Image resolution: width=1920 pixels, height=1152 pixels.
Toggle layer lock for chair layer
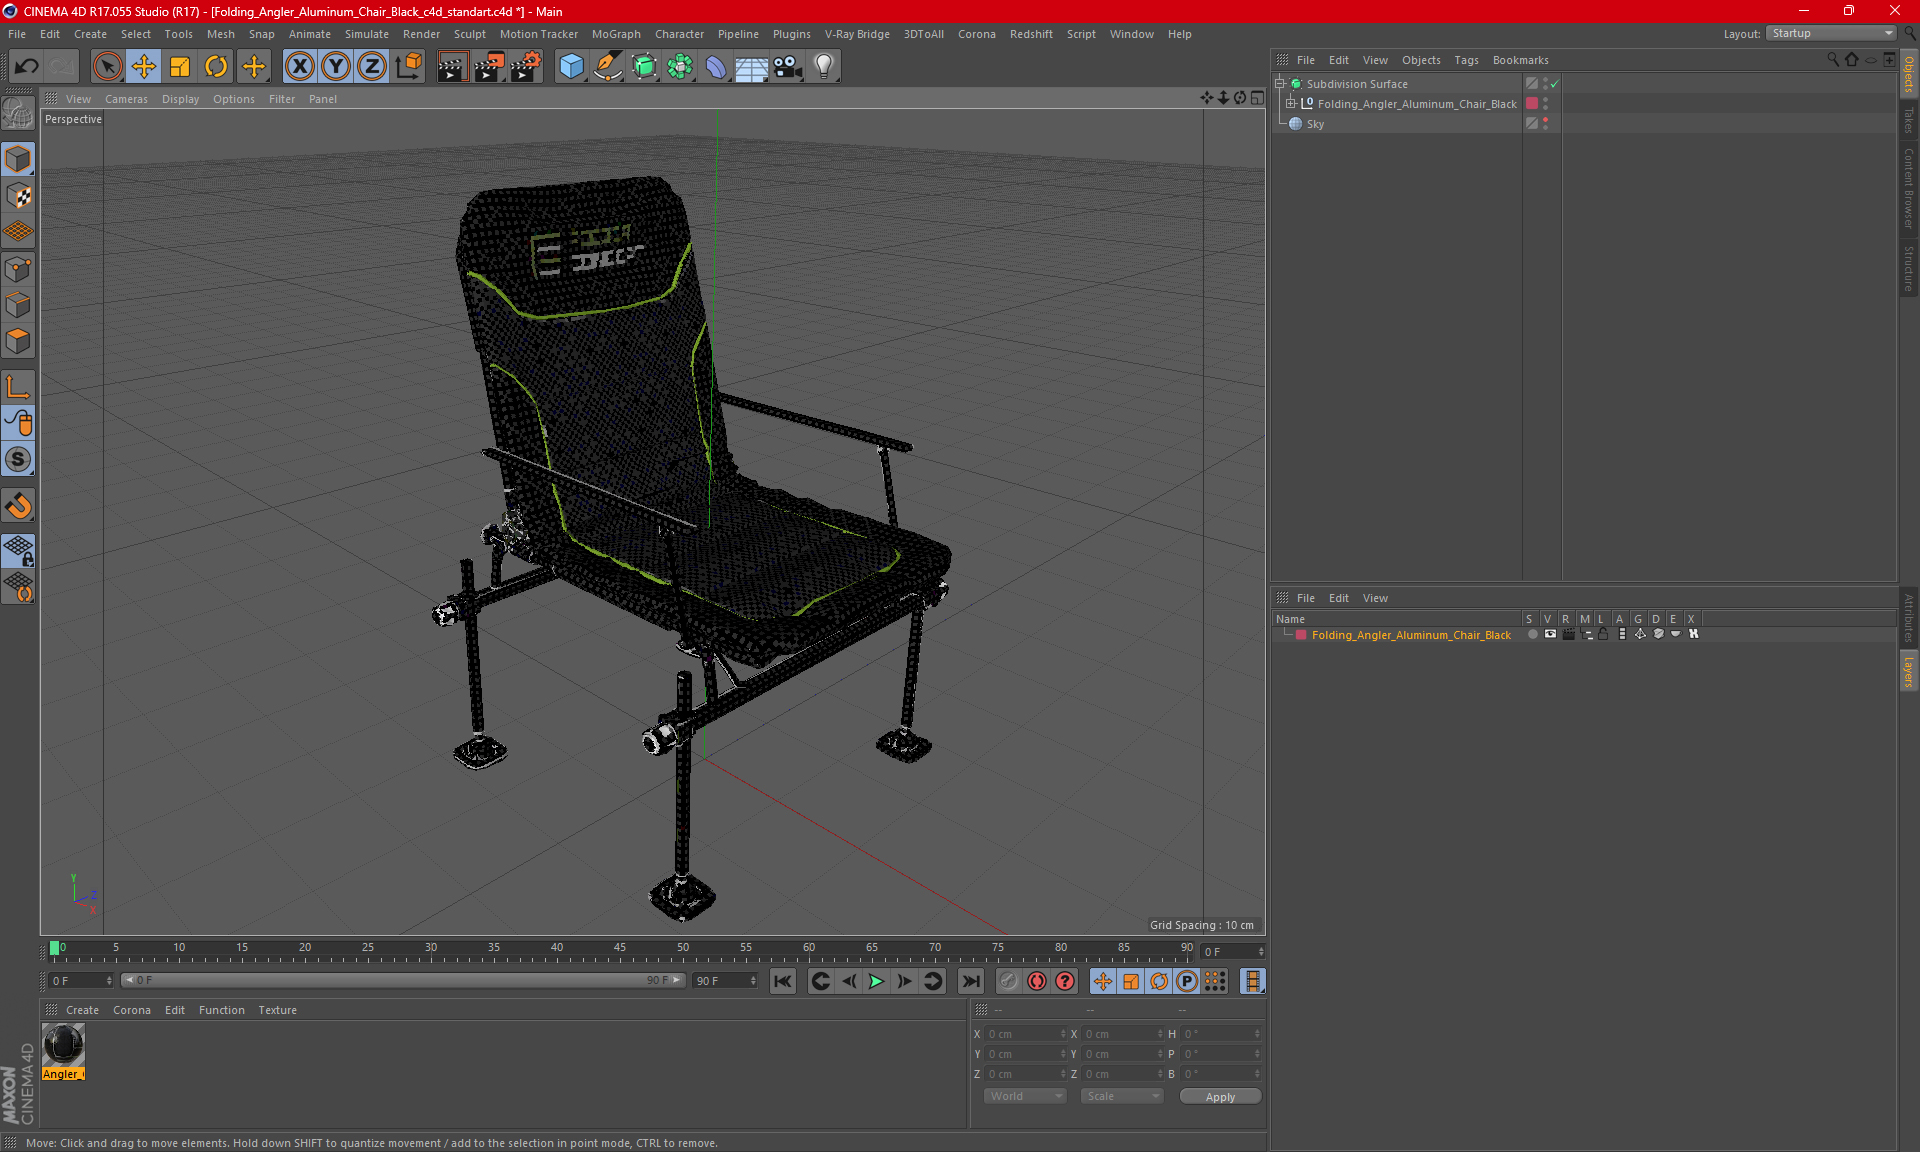1603,634
